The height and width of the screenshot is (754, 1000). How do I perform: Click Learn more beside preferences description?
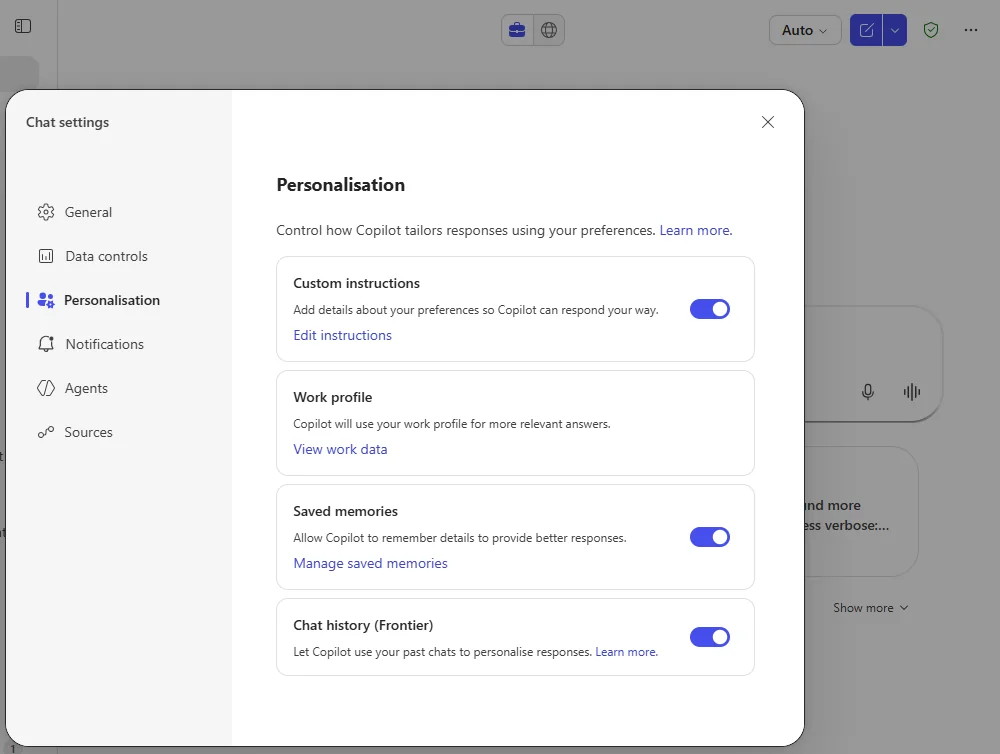(696, 230)
